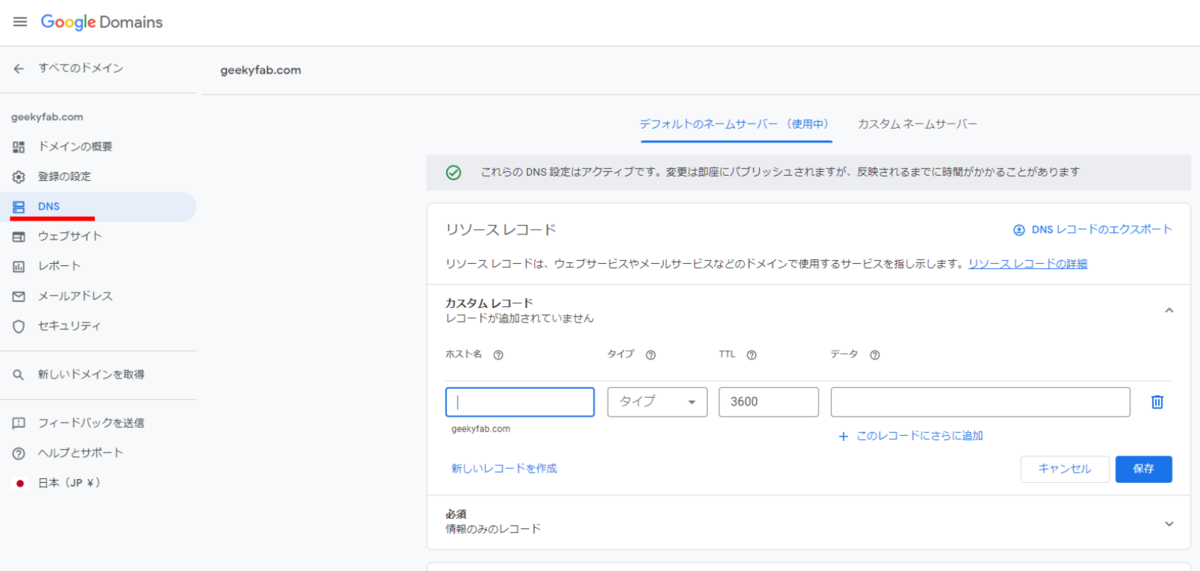Screen dimensions: 1200x571
Task: Click 新しいレコードを作成 link
Action: [x=504, y=468]
